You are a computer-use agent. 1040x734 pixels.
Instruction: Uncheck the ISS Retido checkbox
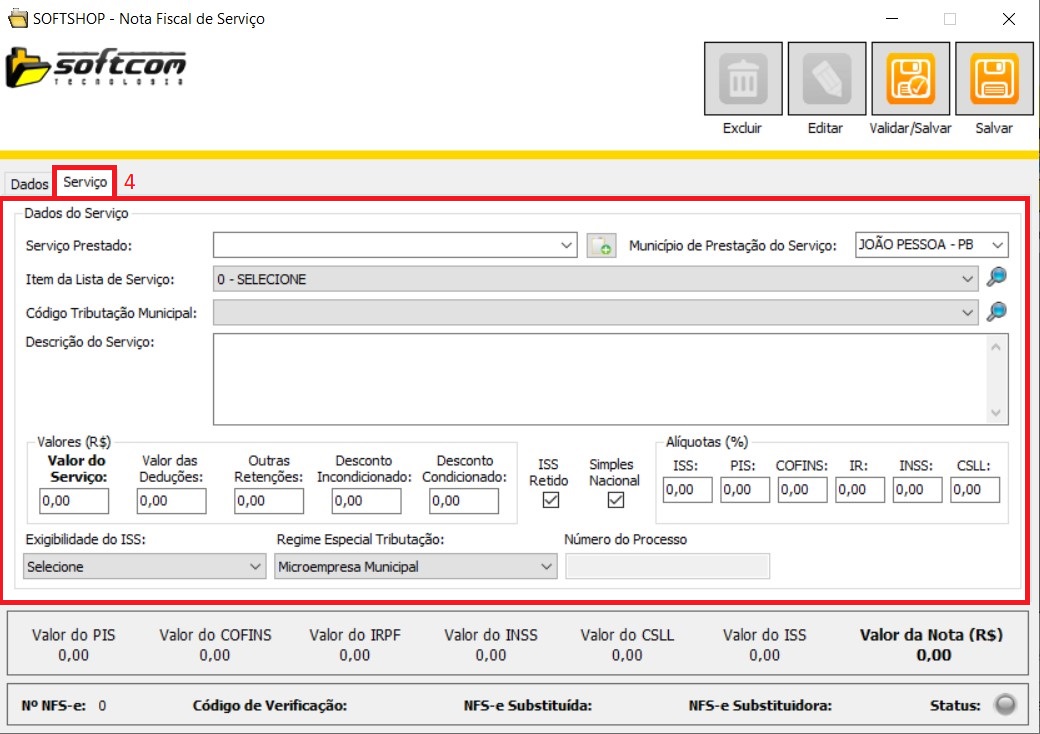pyautogui.click(x=549, y=501)
